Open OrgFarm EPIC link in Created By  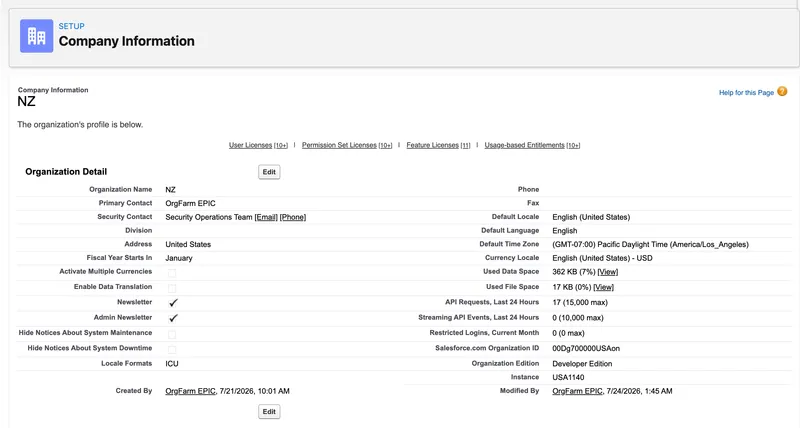pyautogui.click(x=190, y=391)
